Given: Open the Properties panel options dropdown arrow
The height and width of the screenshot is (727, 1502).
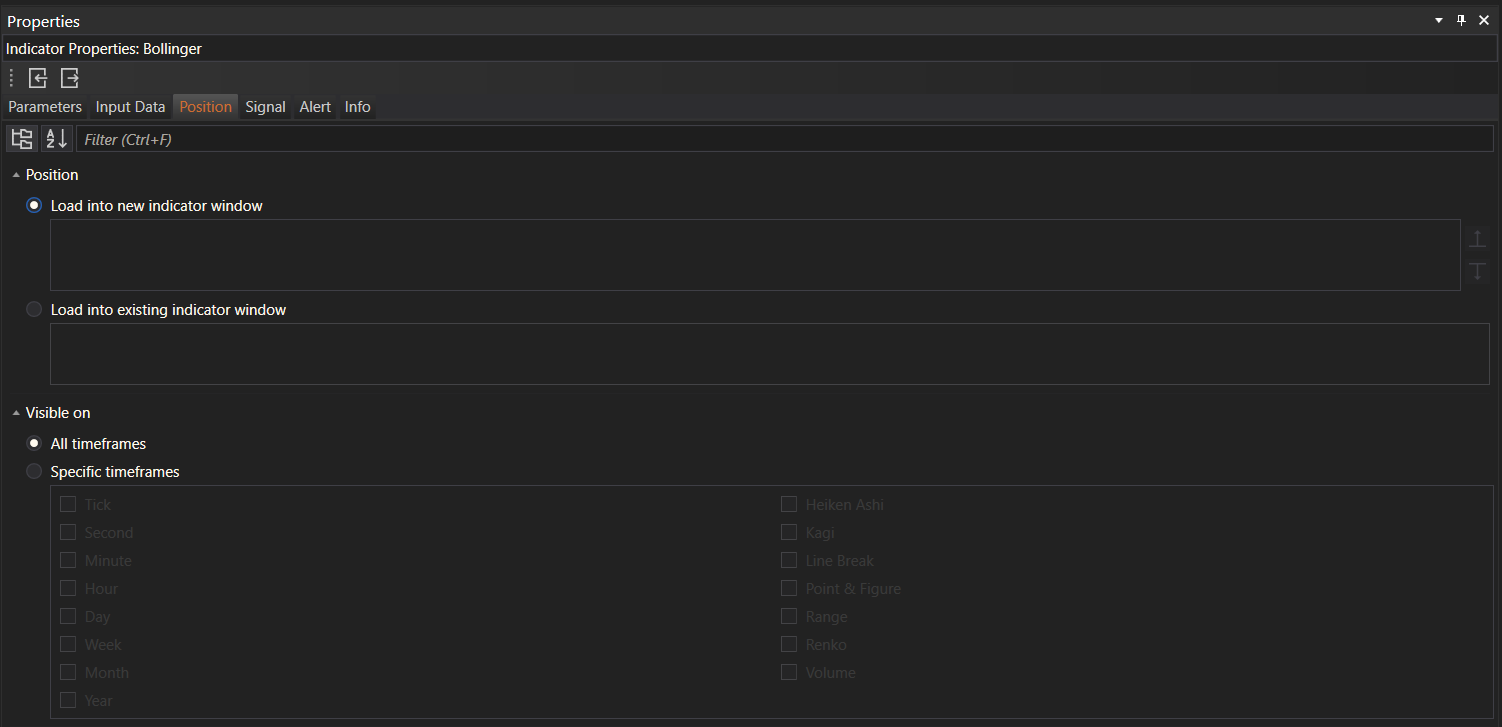Looking at the screenshot, I should [1439, 20].
